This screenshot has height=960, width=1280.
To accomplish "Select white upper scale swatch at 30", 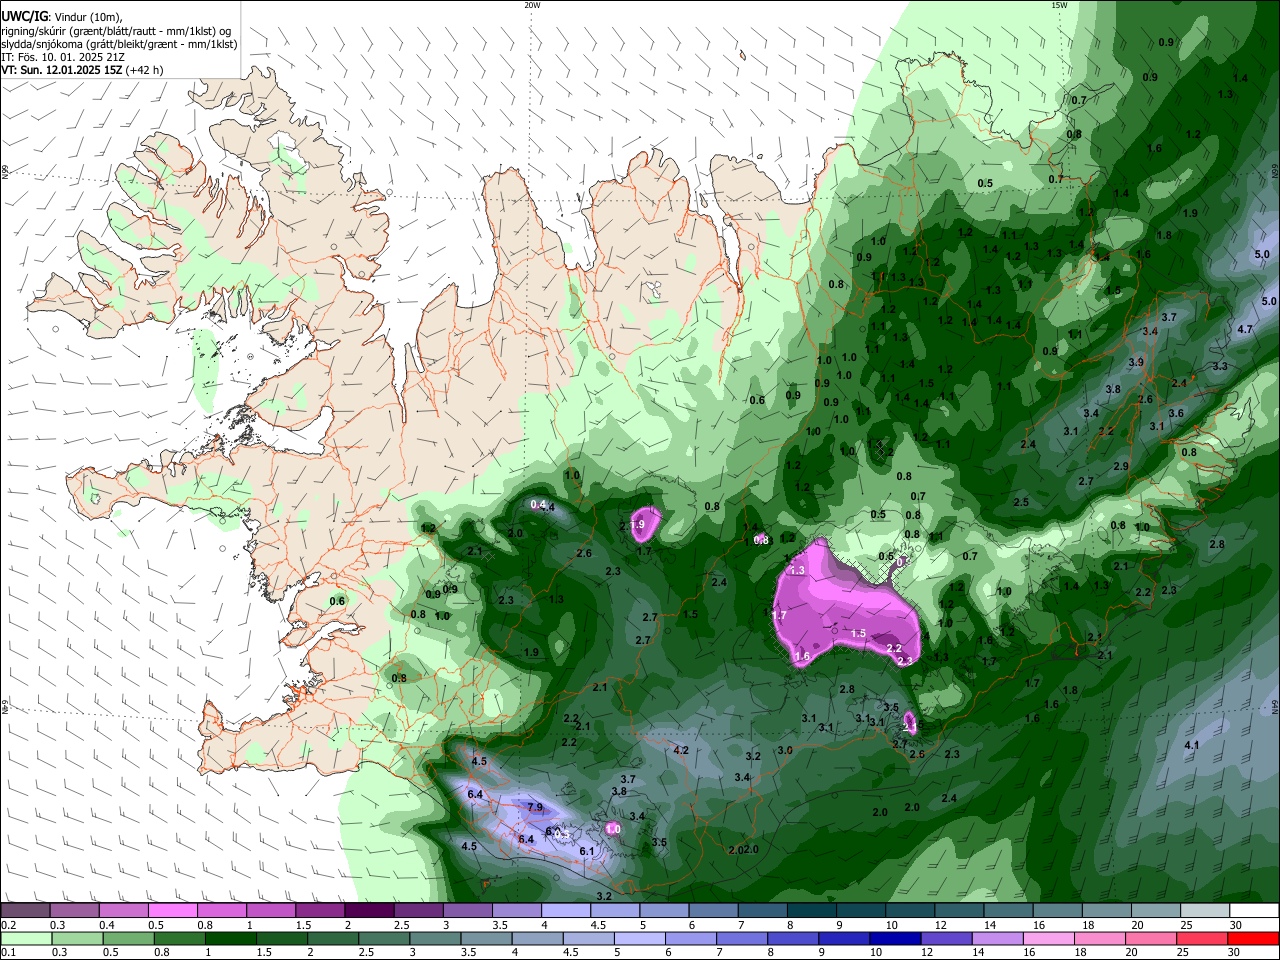I will point(1254,910).
